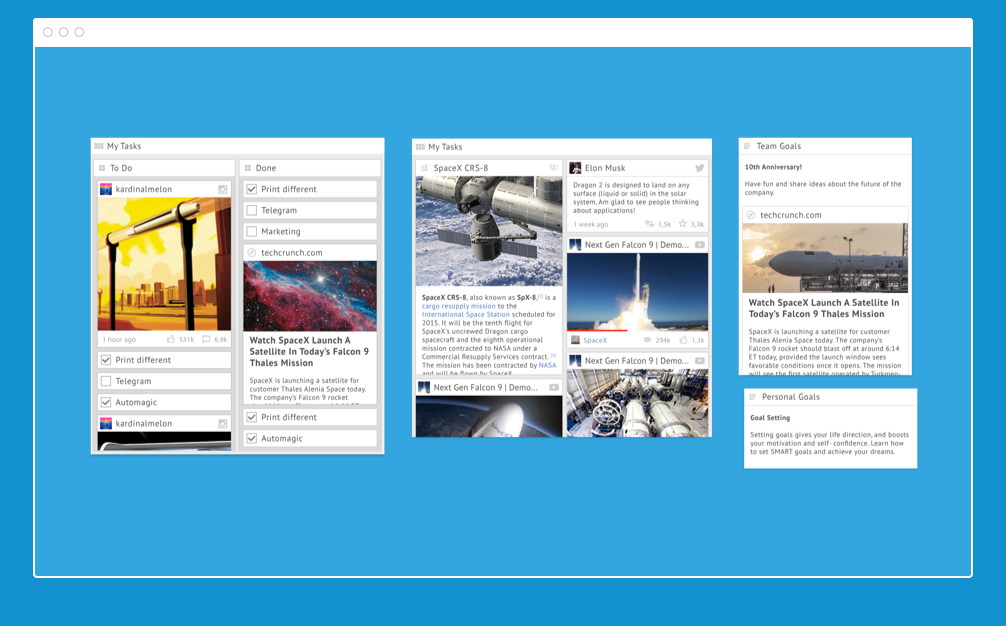The image size is (1006, 626).
Task: Click the SpaceX CRS-8 card title
Action: point(460,168)
